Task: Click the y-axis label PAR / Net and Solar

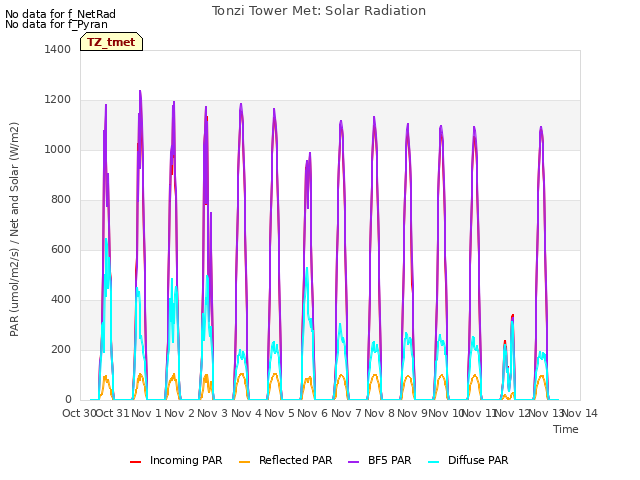Action: (14, 229)
